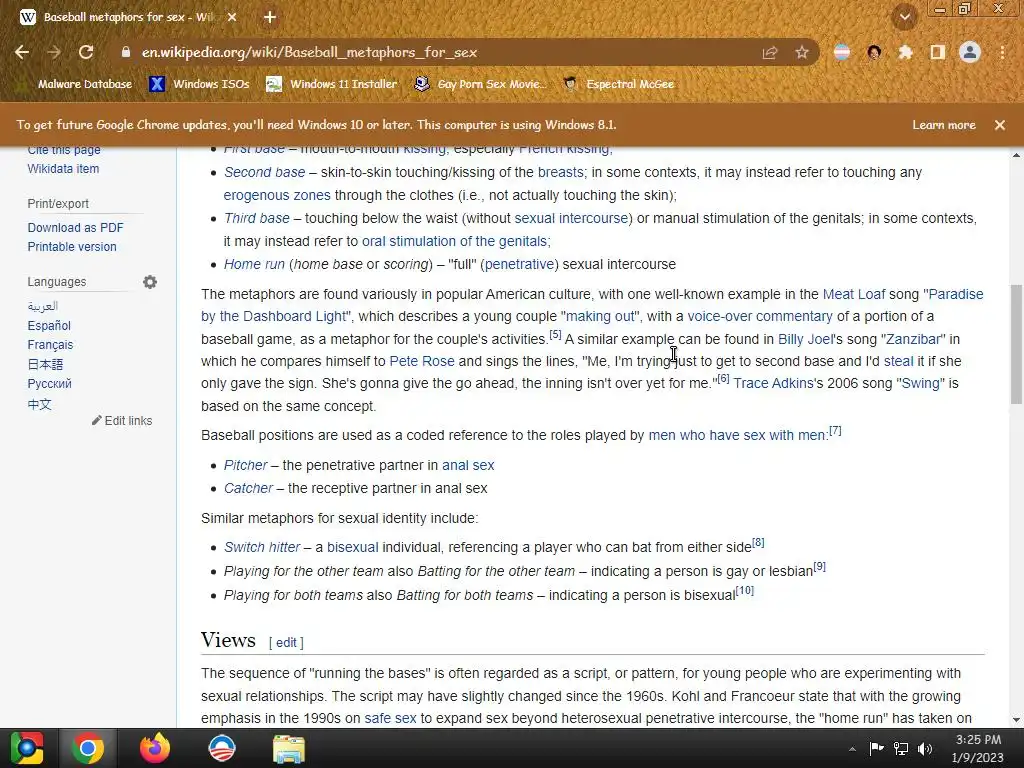This screenshot has width=1024, height=768.
Task: Switch to the Français language version
Action: pyautogui.click(x=50, y=345)
